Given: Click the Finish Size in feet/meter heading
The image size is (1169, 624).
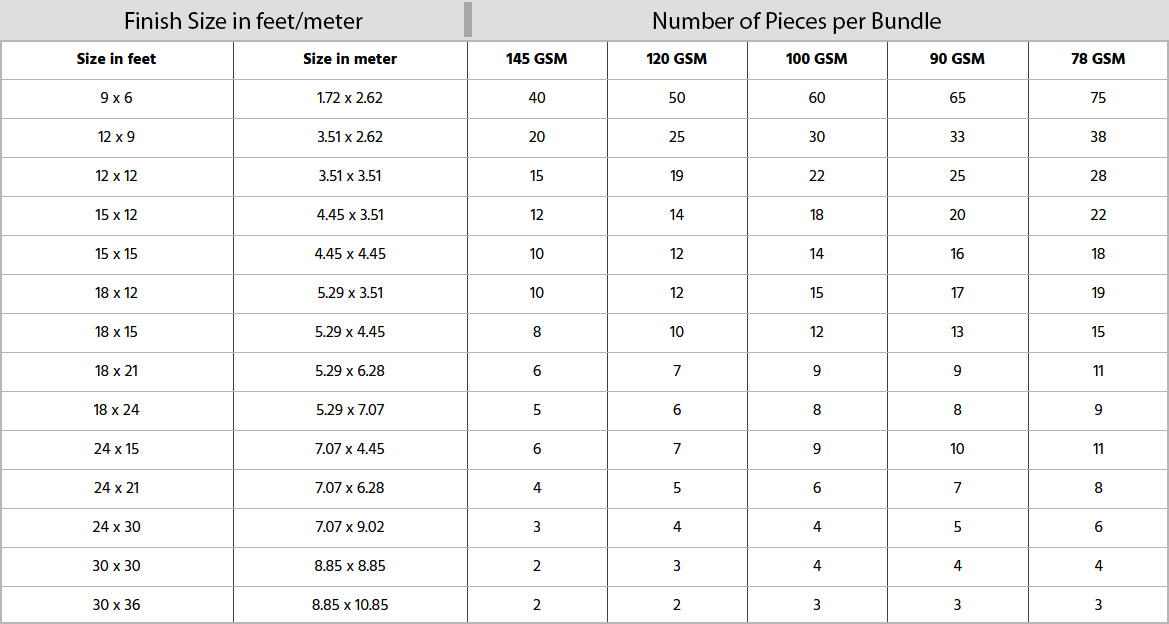Looking at the screenshot, I should click(x=243, y=21).
